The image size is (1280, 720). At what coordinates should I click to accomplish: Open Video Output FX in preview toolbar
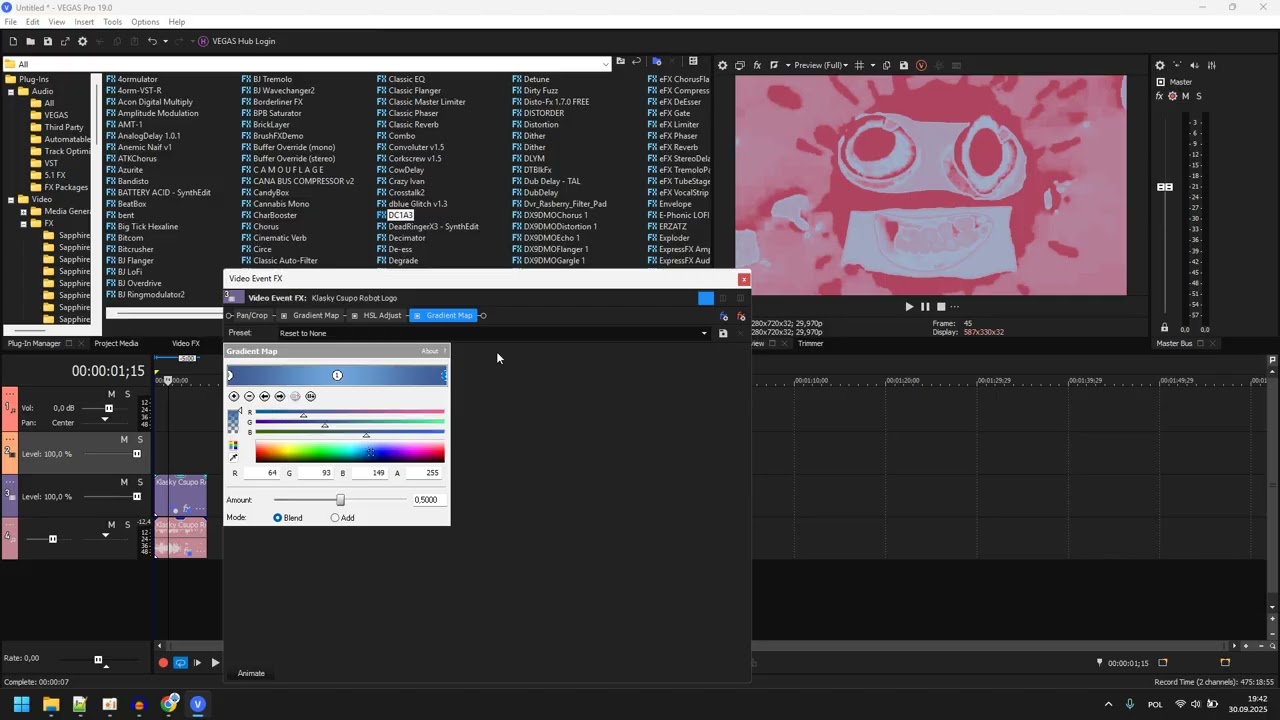click(757, 65)
